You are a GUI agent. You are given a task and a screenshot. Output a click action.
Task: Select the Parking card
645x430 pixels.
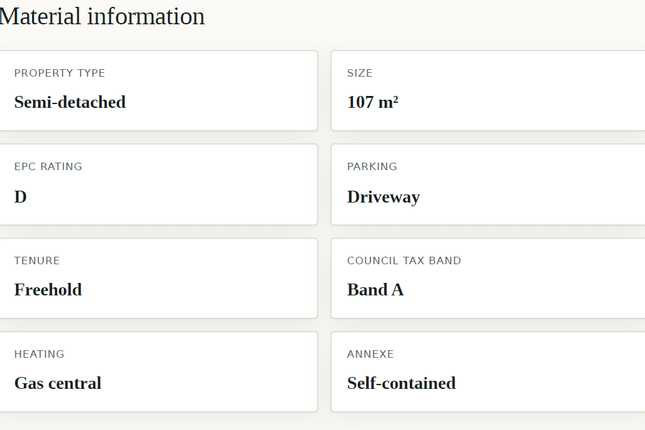(488, 184)
